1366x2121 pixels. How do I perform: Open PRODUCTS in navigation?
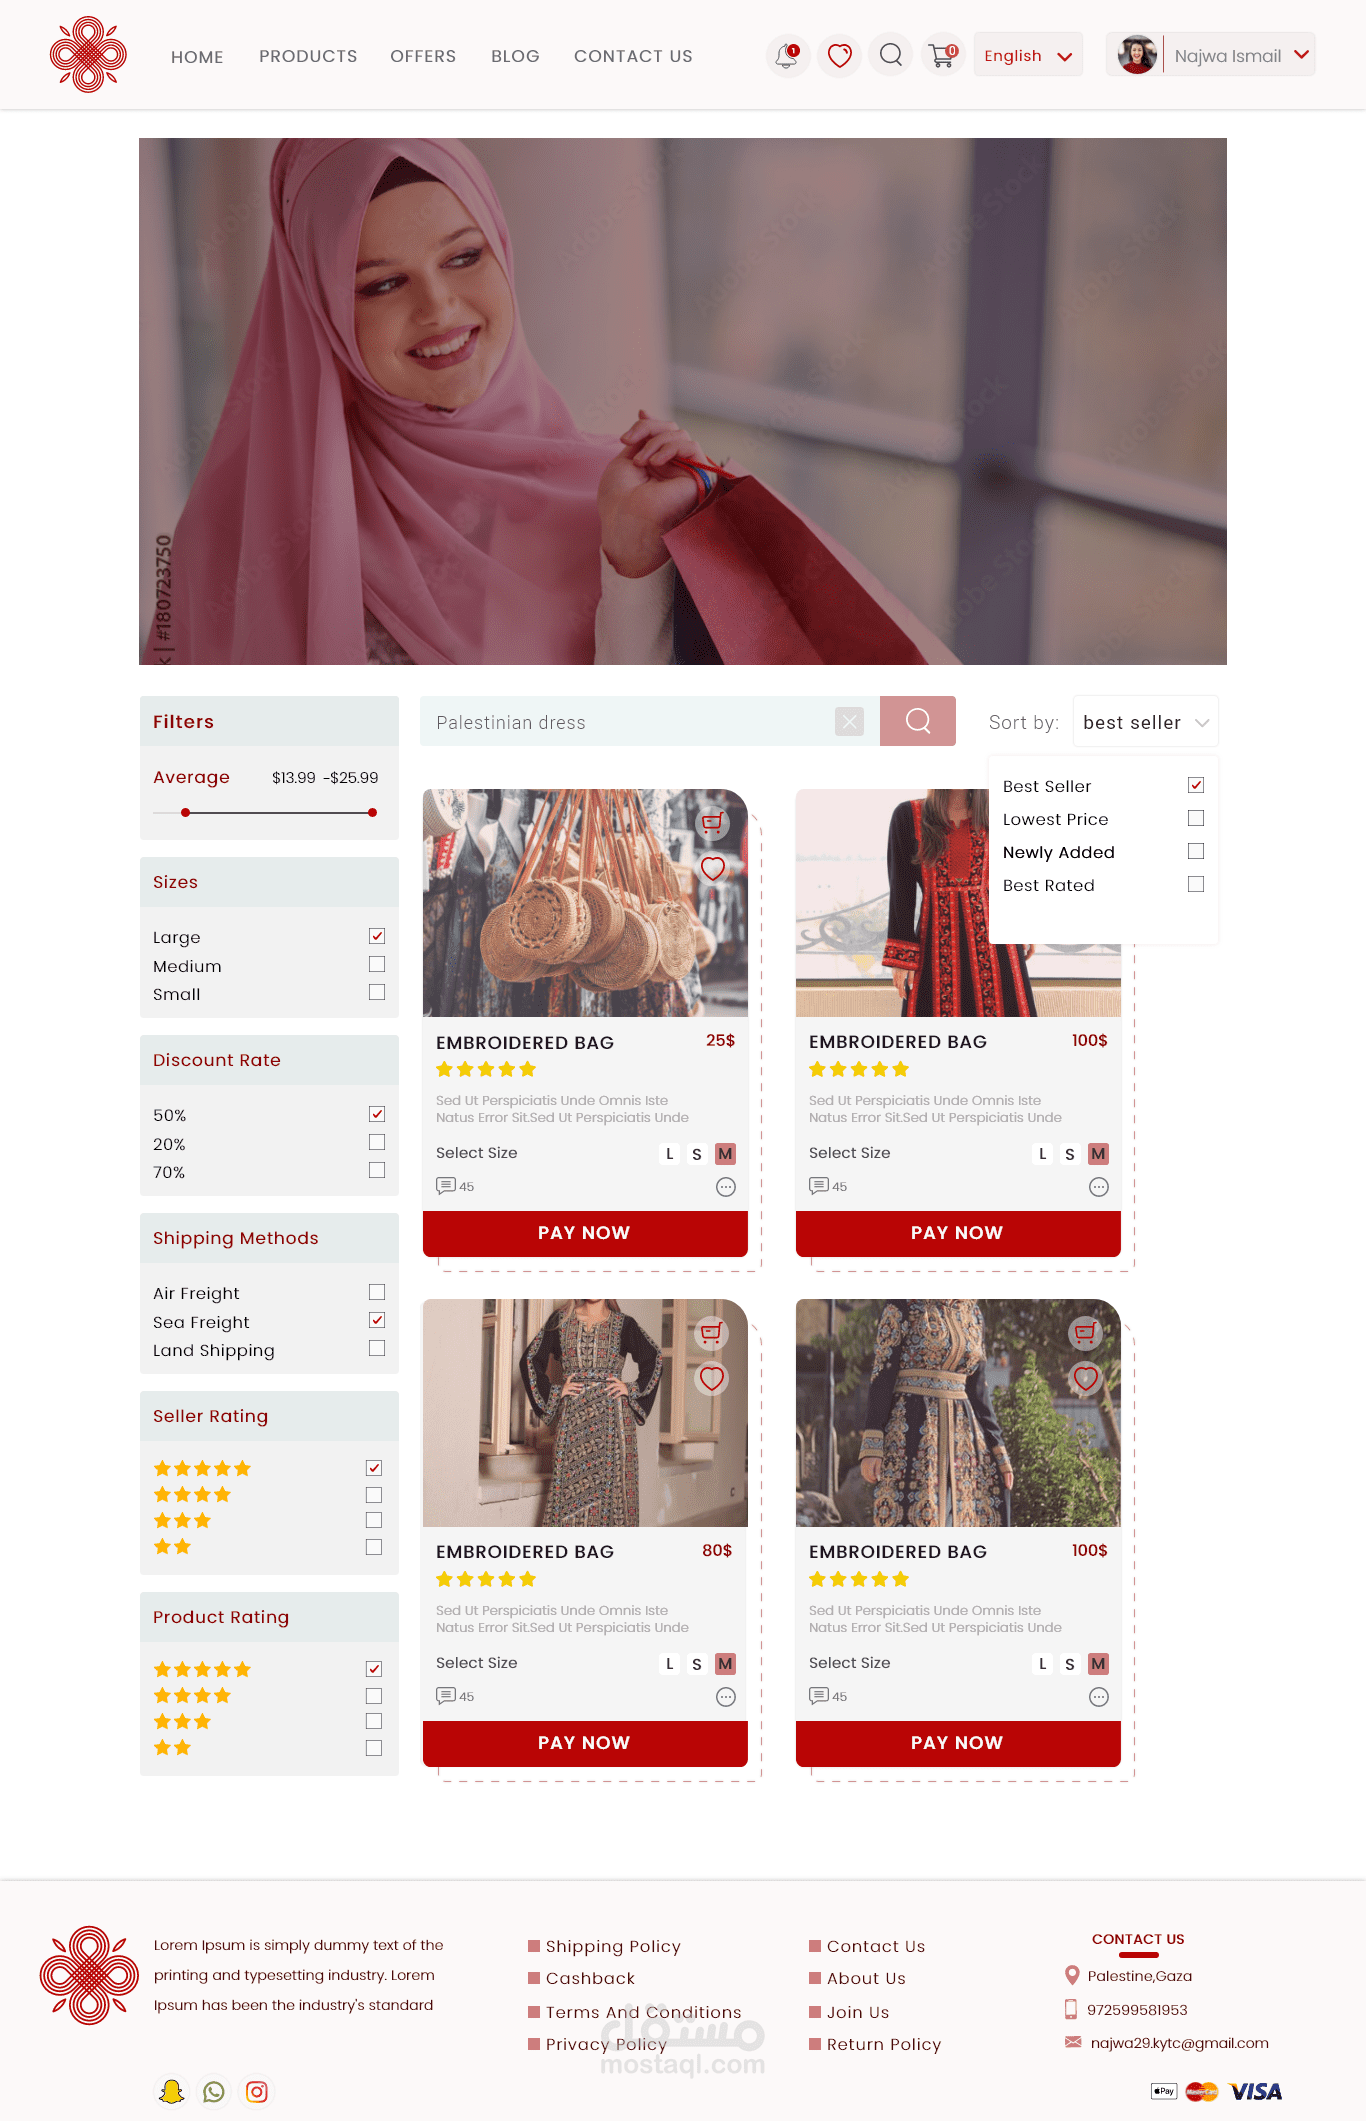(x=308, y=56)
